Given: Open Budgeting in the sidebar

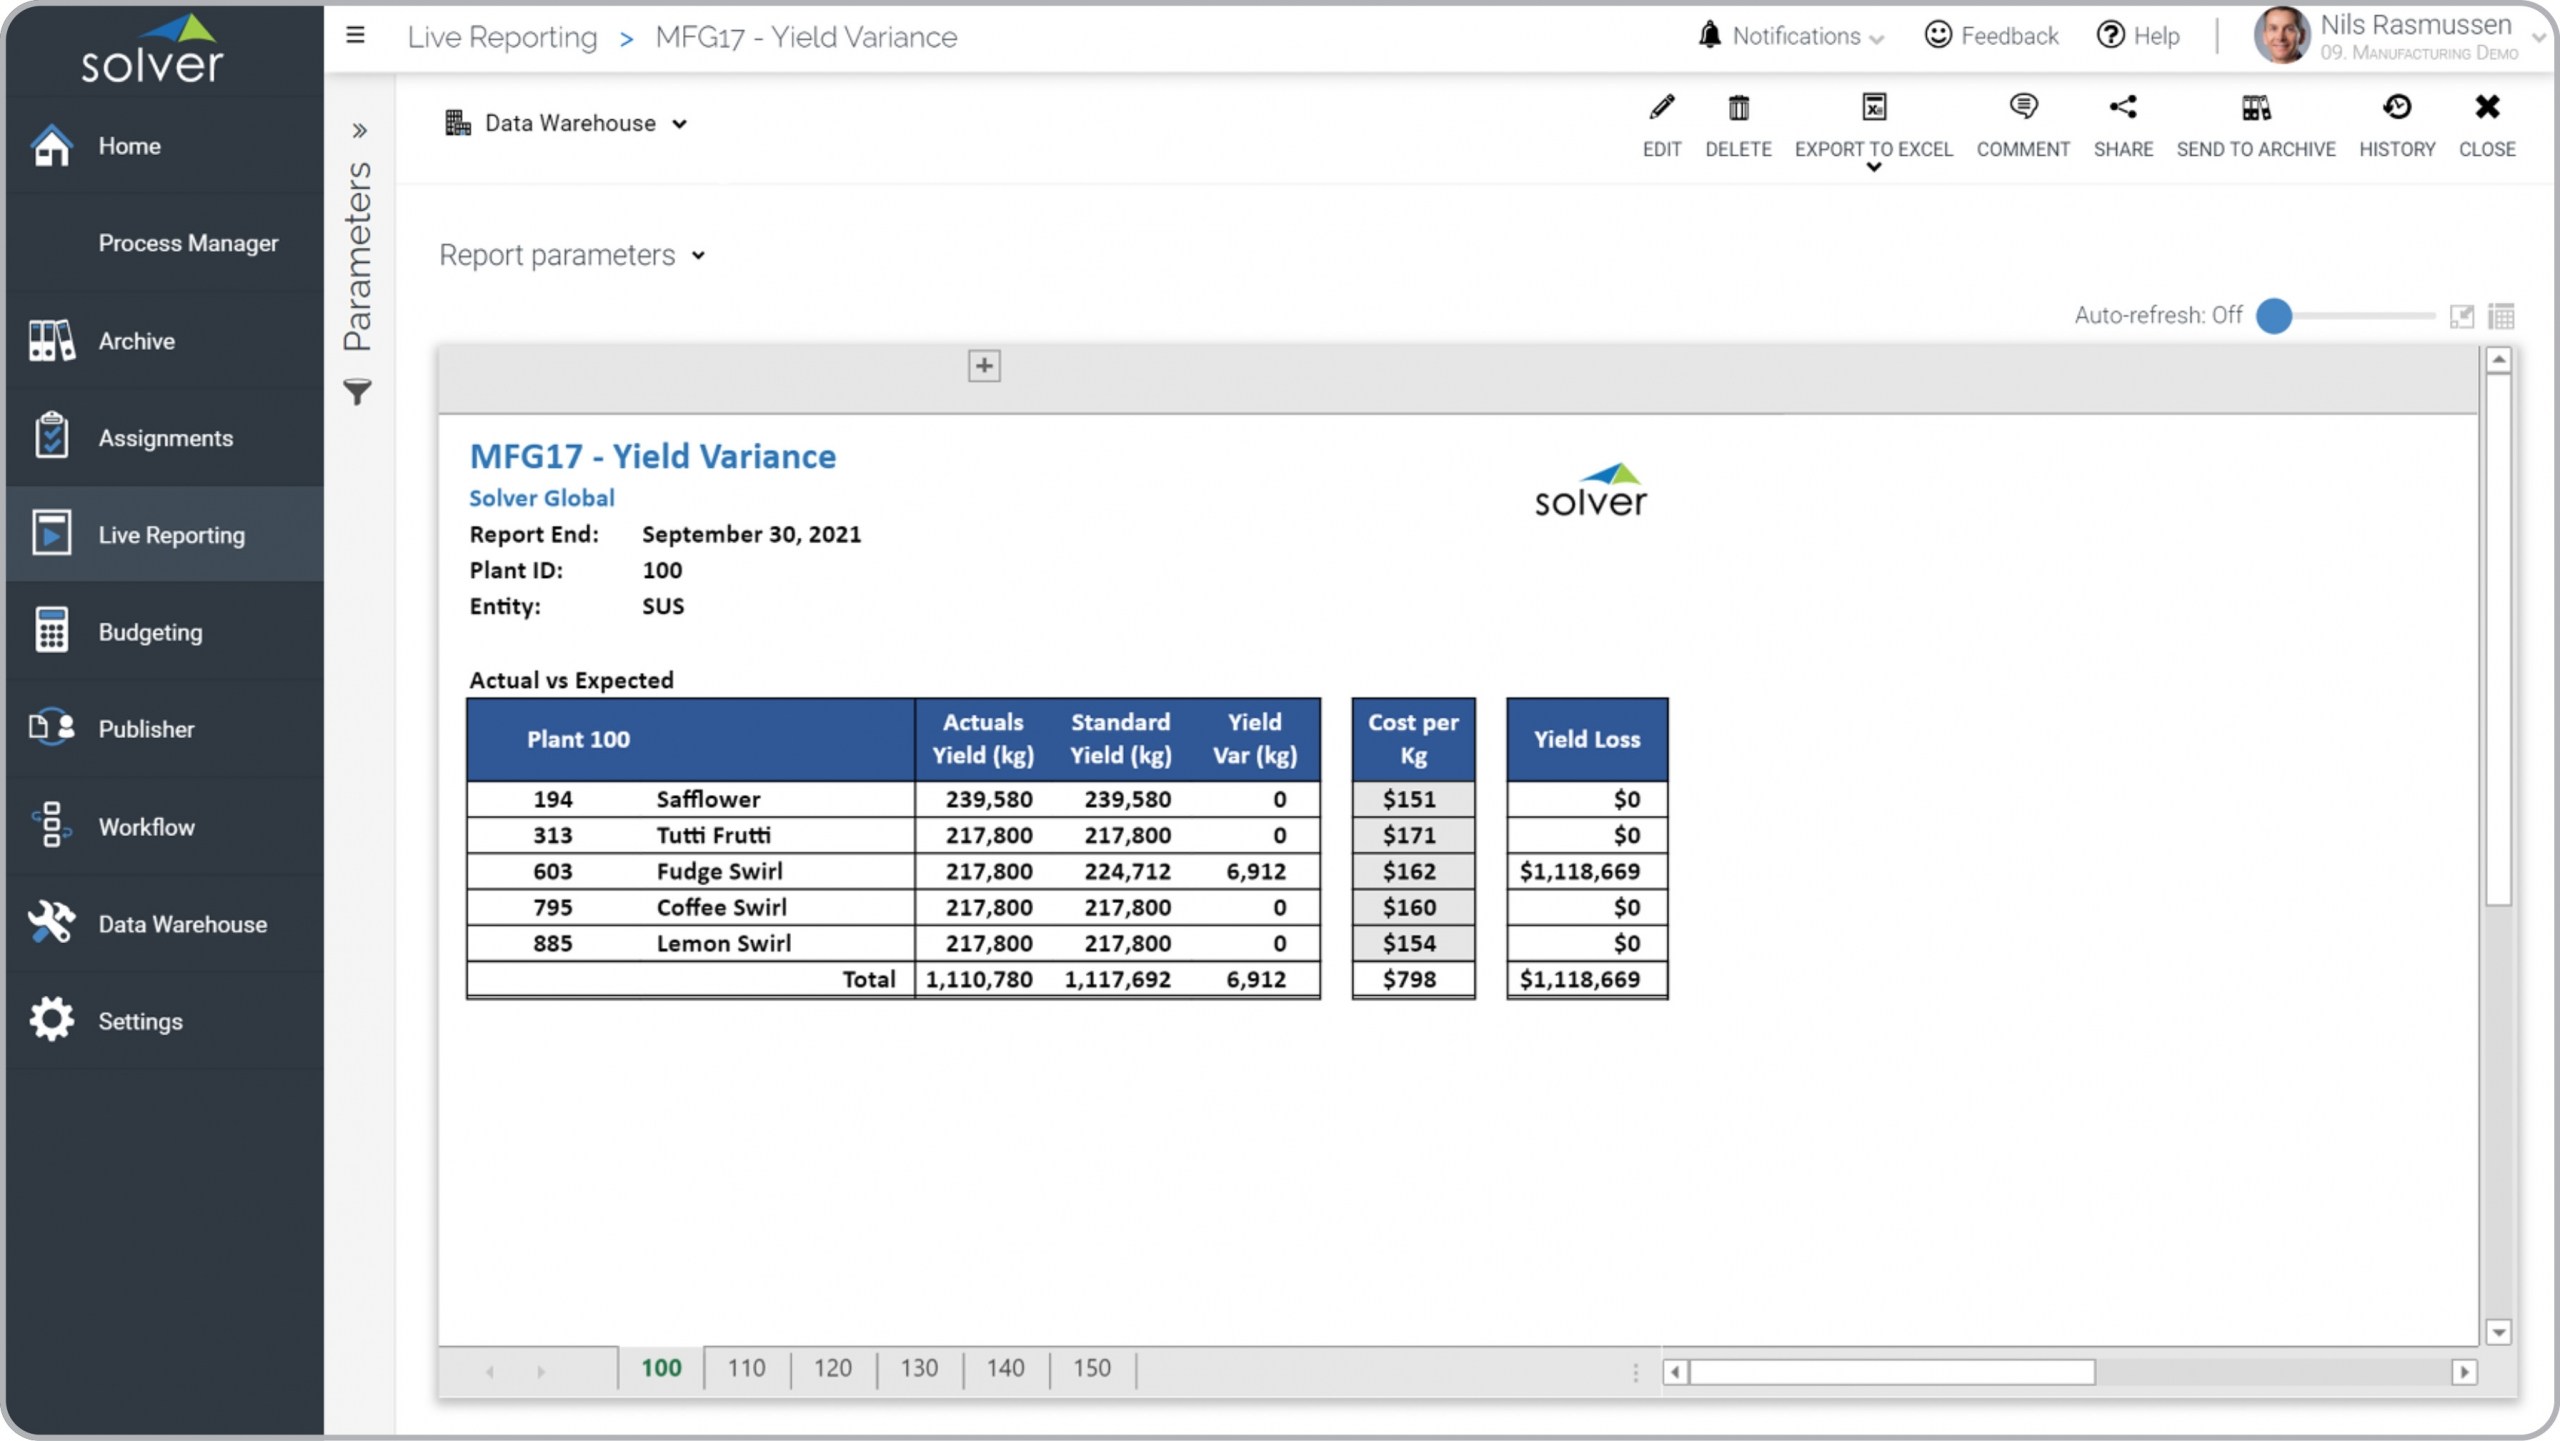Looking at the screenshot, I should (150, 632).
